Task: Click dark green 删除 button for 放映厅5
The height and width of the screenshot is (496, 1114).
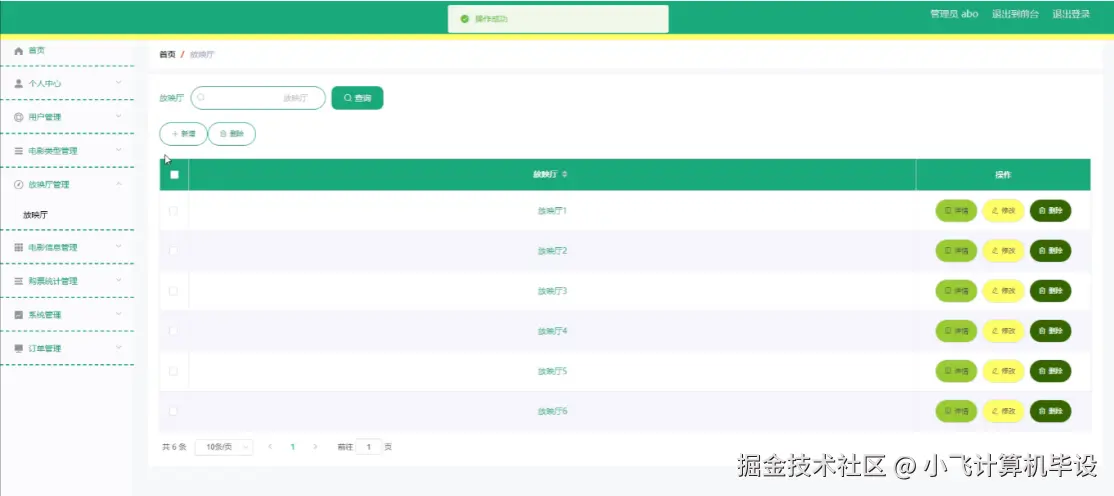Action: (x=1050, y=371)
